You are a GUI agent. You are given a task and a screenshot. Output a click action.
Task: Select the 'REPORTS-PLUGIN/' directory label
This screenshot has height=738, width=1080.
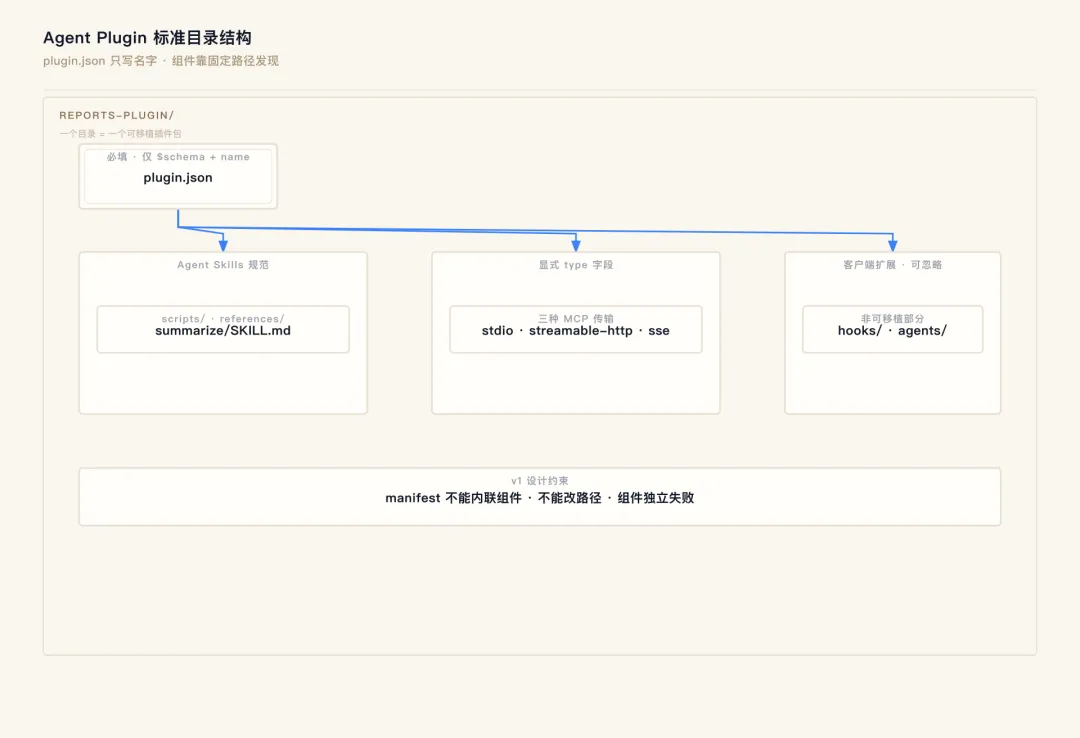(116, 115)
